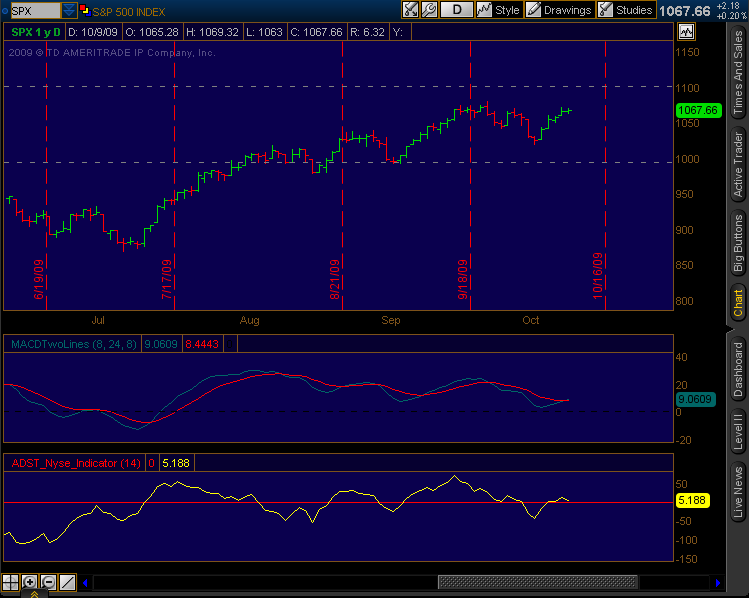Click the 'H: 1069.32' high value
749x598 pixels.
click(x=212, y=32)
